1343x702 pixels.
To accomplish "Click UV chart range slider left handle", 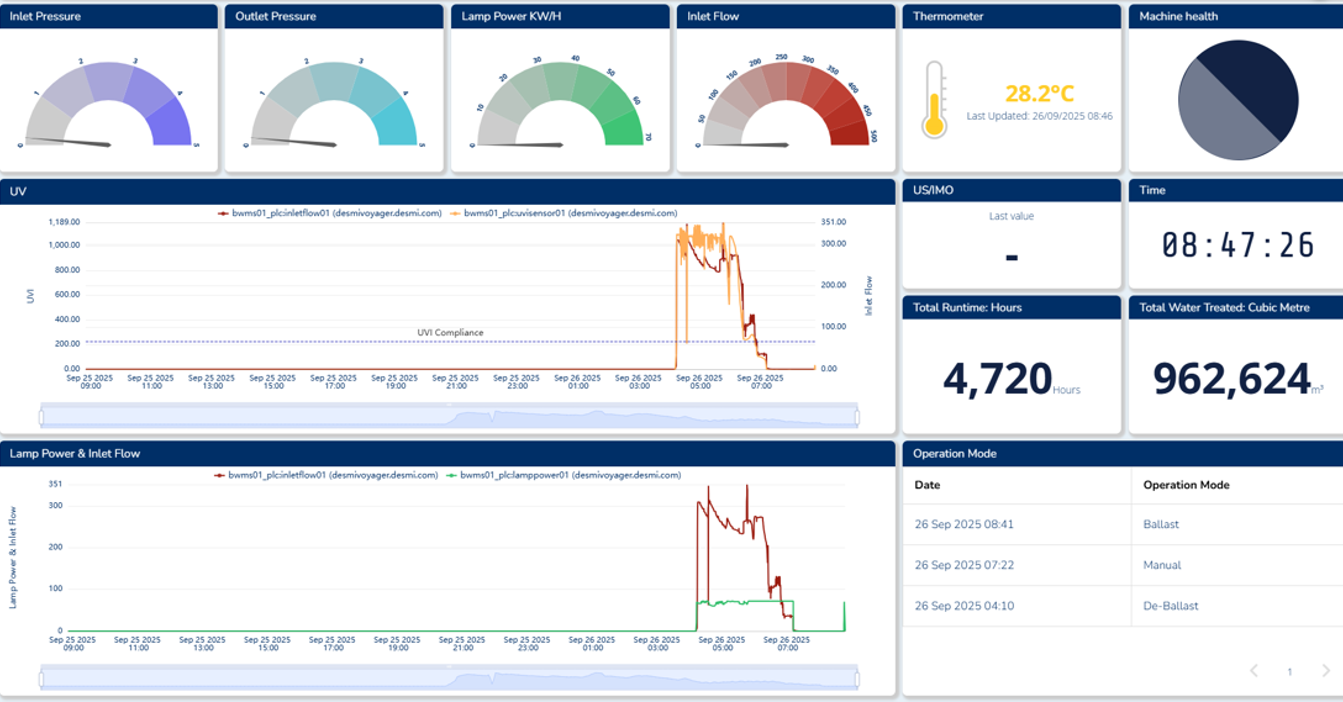I will click(x=42, y=417).
